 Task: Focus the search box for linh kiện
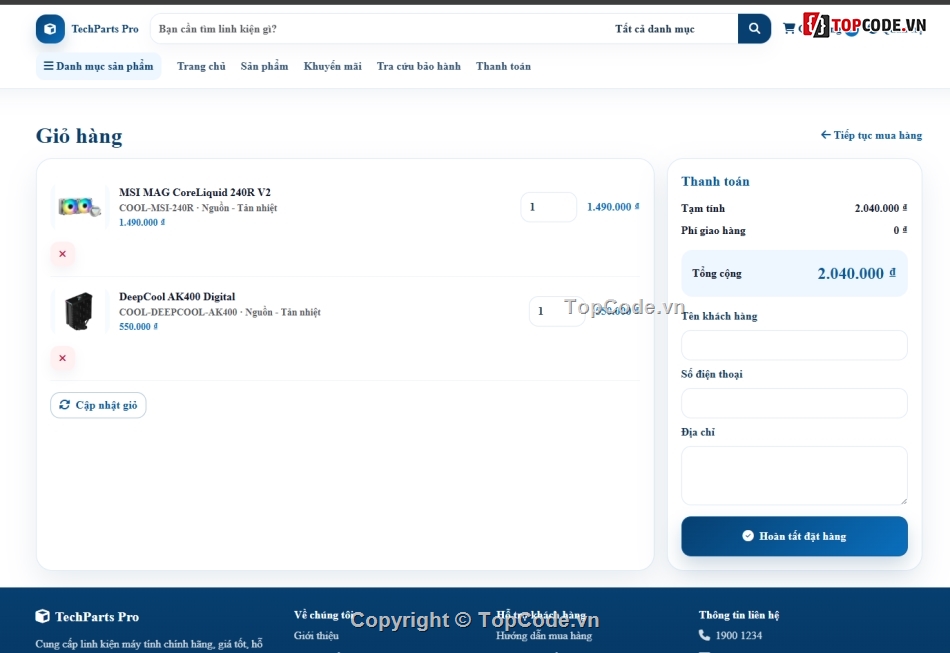coord(379,28)
